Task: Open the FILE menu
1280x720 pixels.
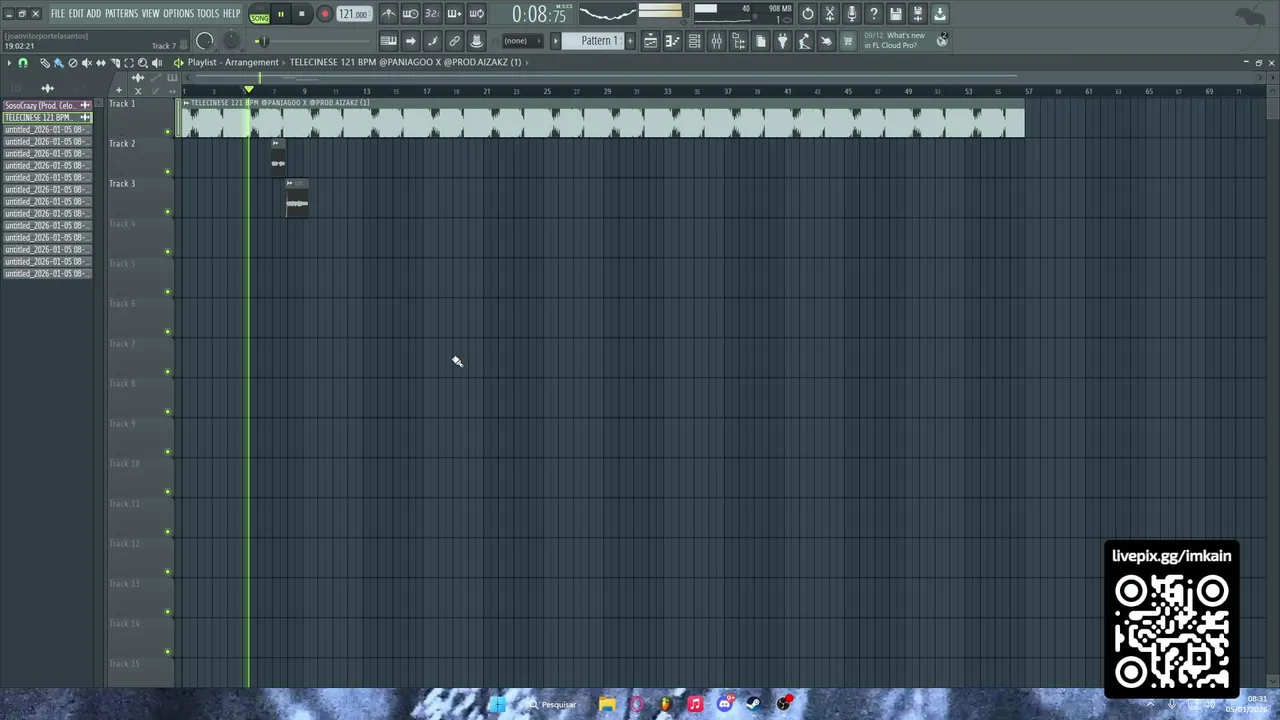Action: click(x=58, y=13)
